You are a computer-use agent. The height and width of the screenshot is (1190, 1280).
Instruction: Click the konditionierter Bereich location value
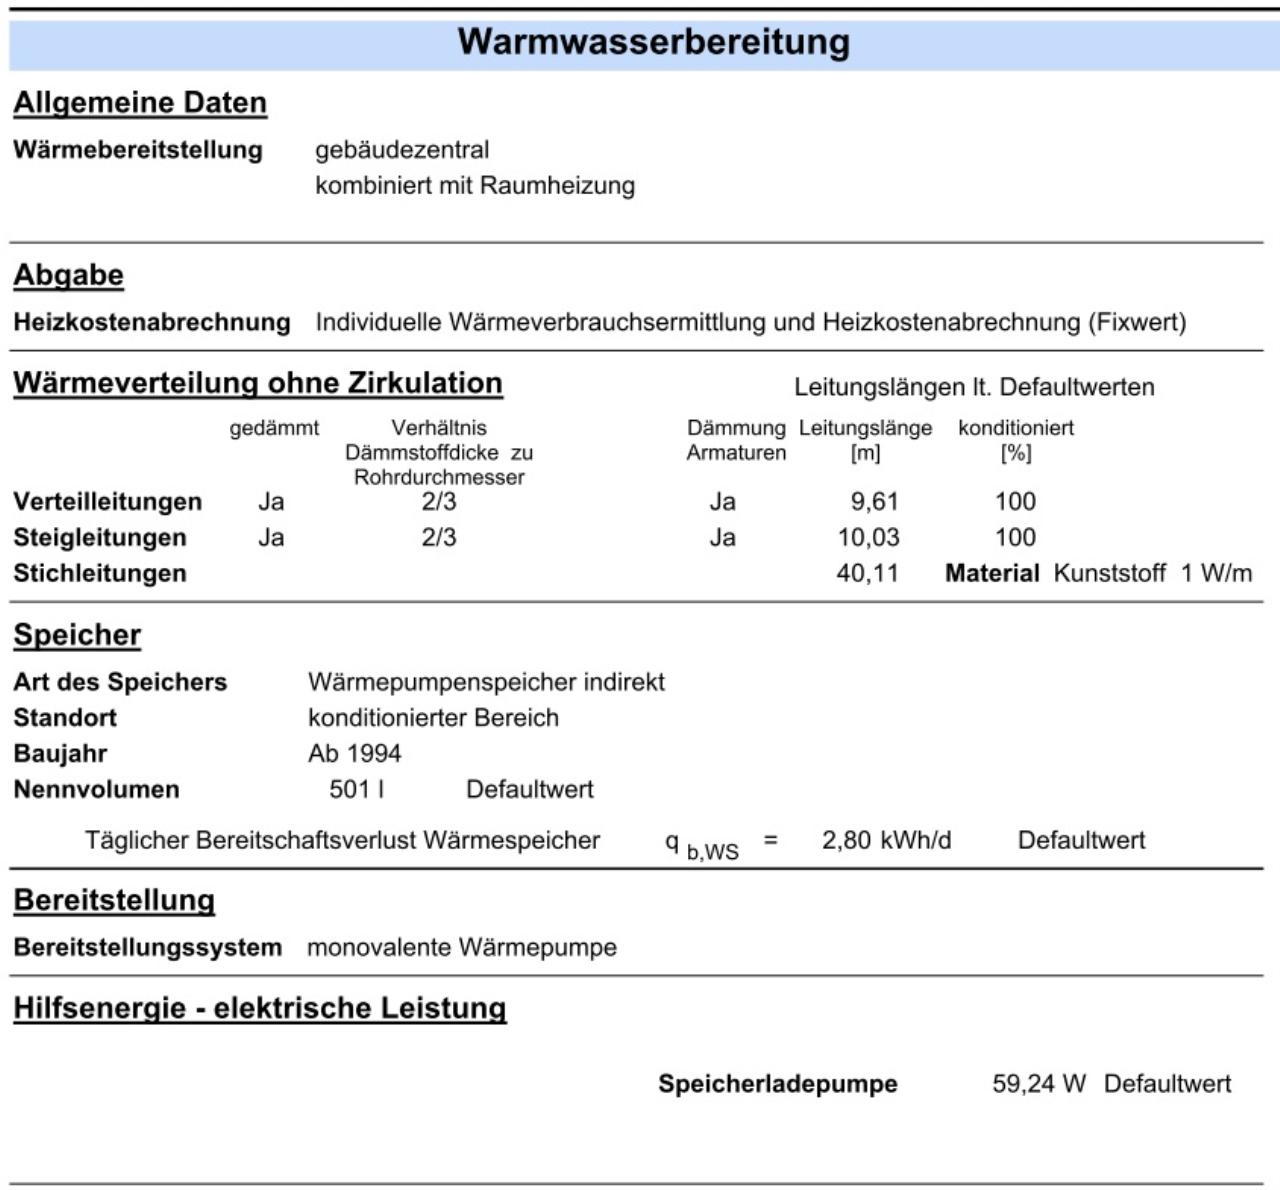coord(433,718)
